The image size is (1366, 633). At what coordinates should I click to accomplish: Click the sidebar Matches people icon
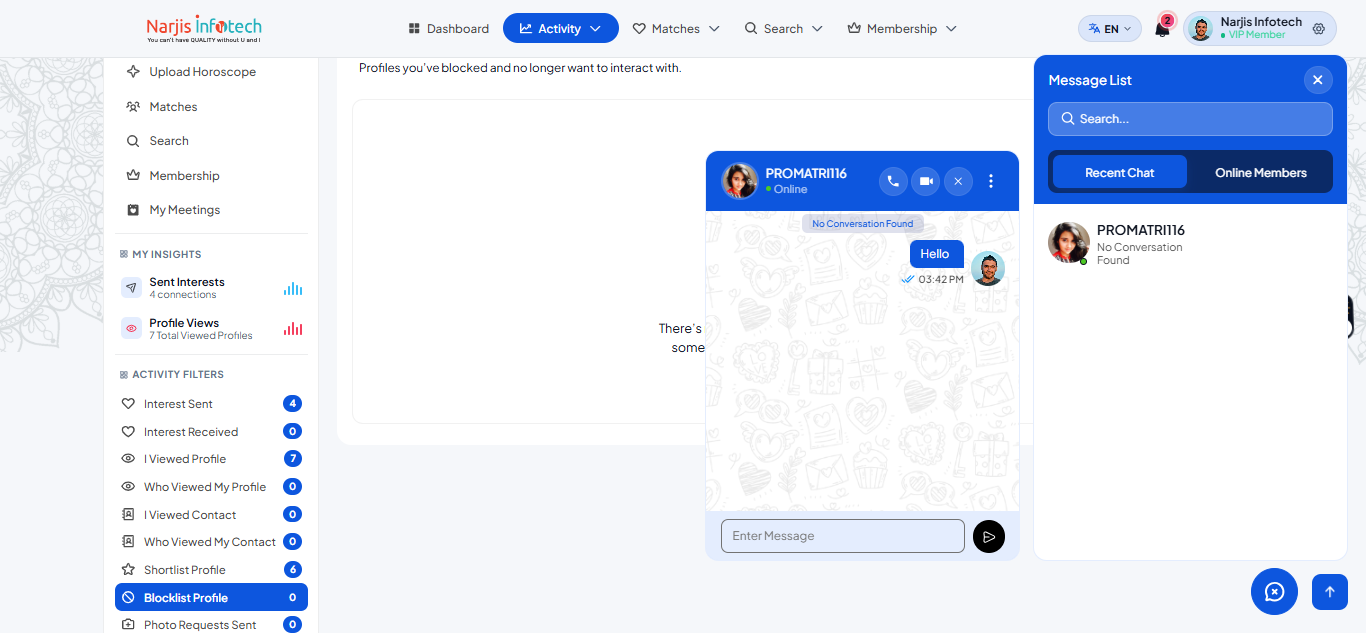[x=133, y=106]
